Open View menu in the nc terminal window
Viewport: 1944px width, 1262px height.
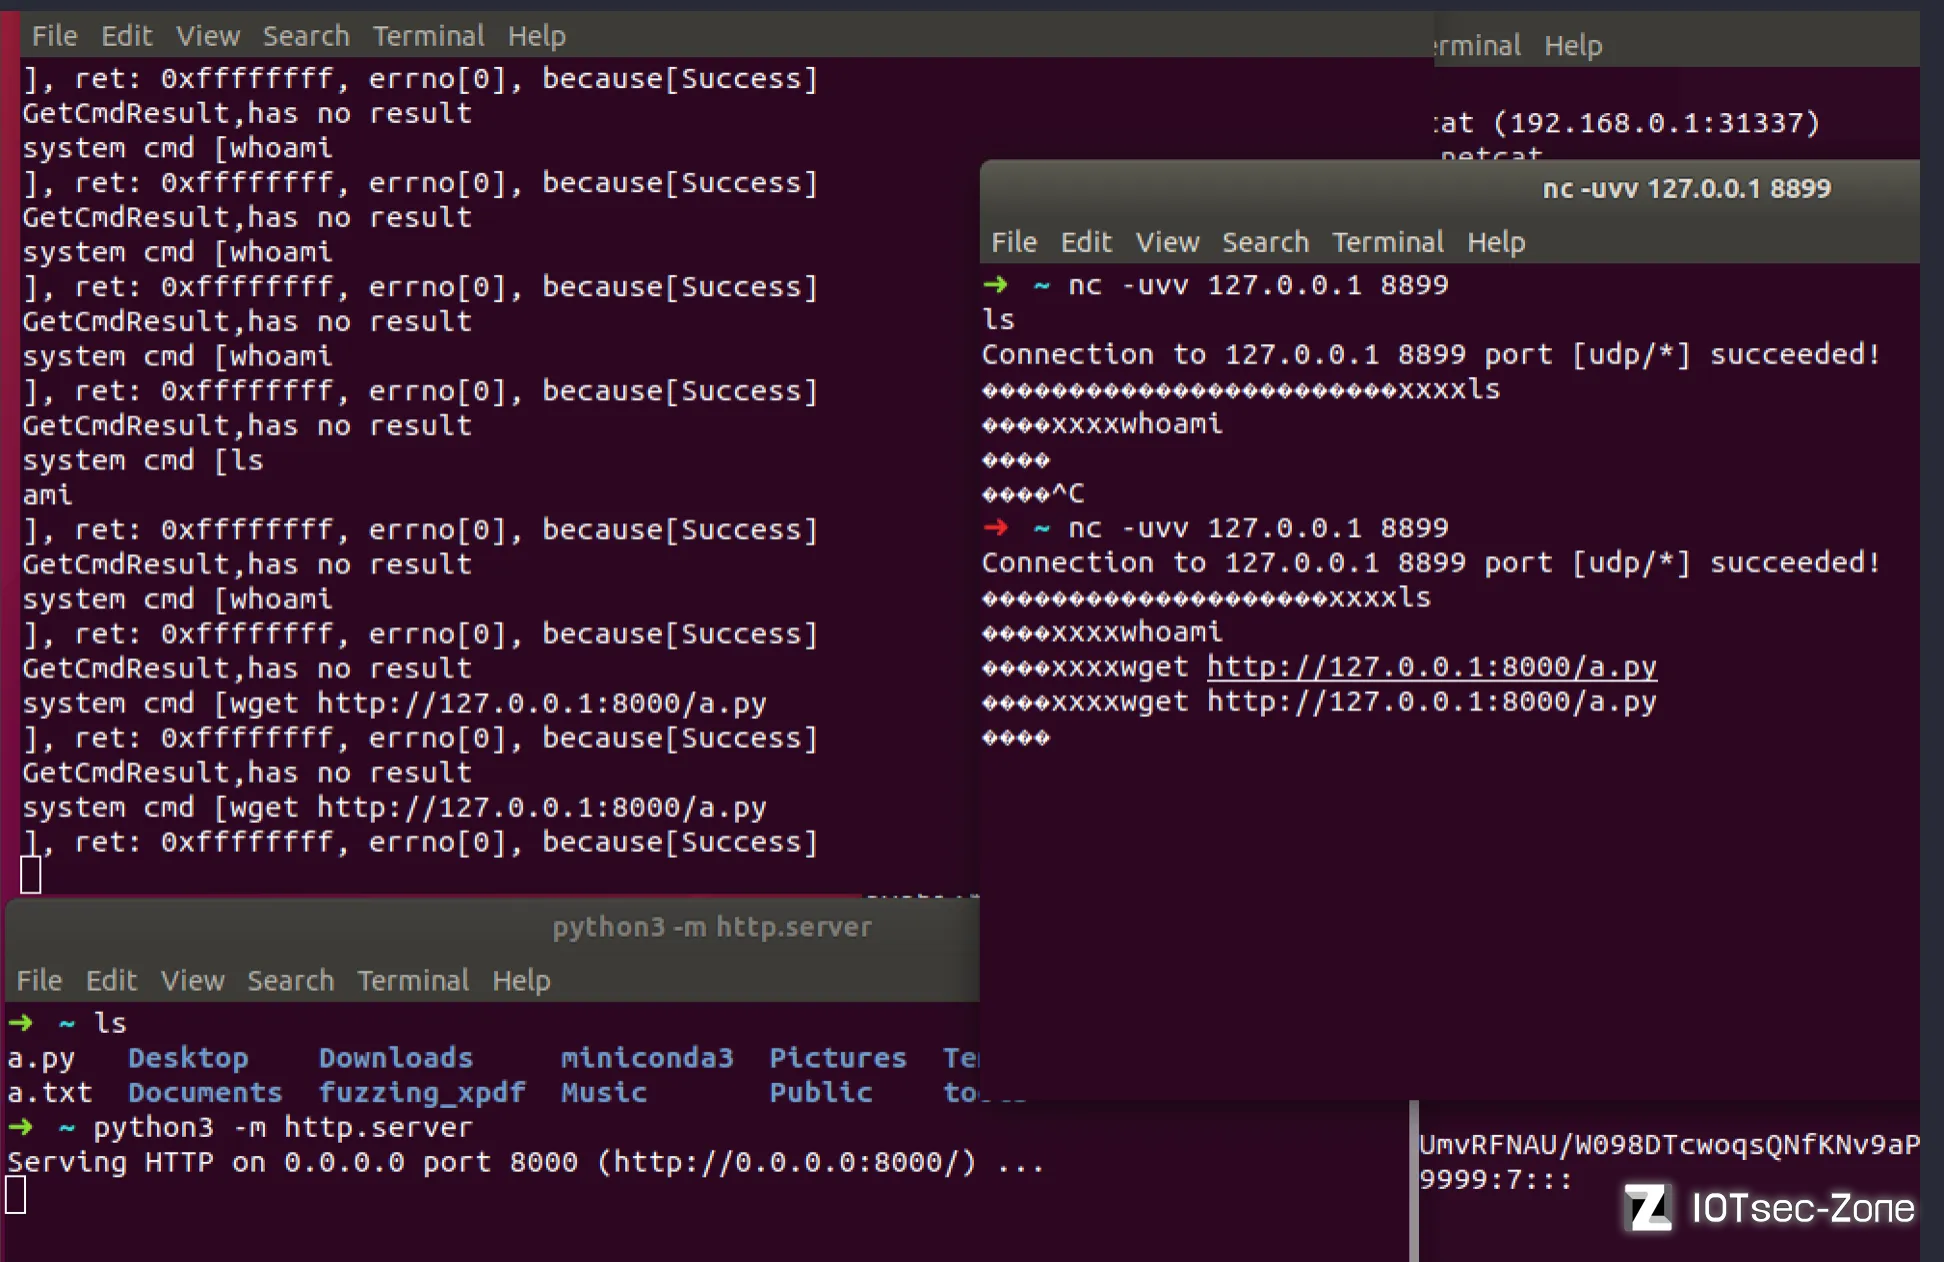(1167, 242)
